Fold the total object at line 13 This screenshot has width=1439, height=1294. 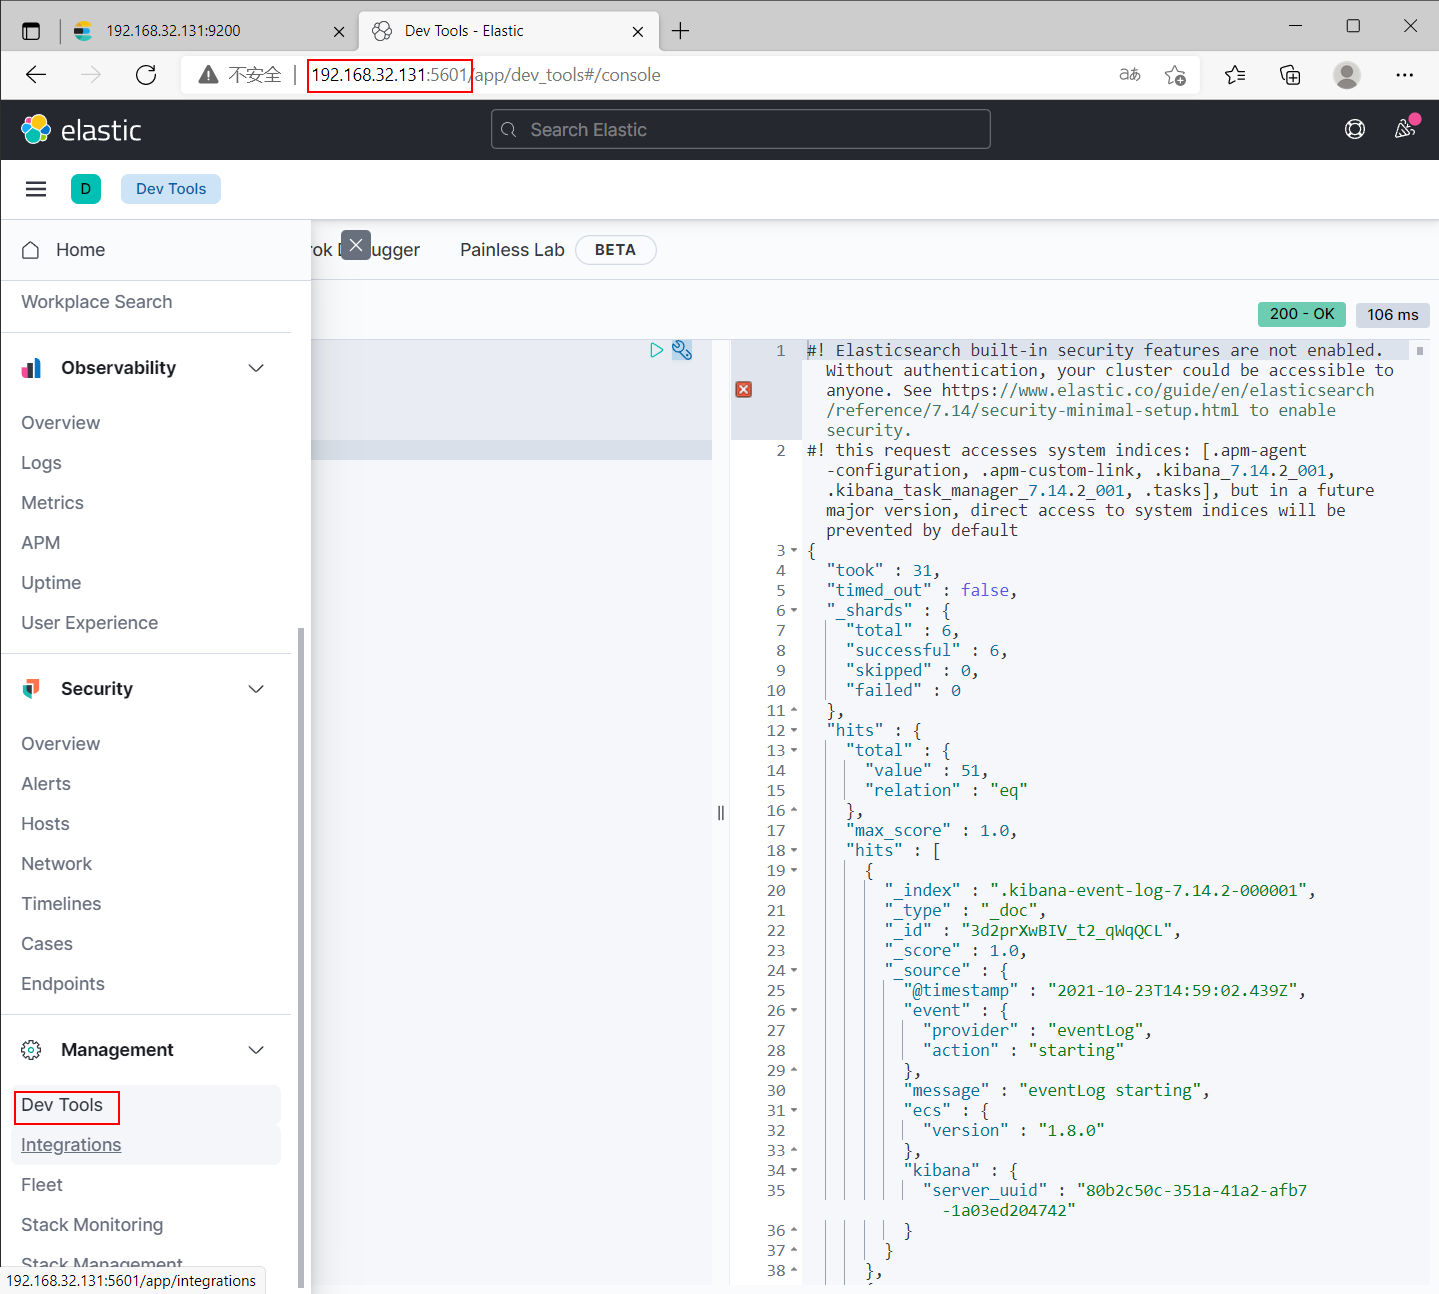click(x=794, y=751)
